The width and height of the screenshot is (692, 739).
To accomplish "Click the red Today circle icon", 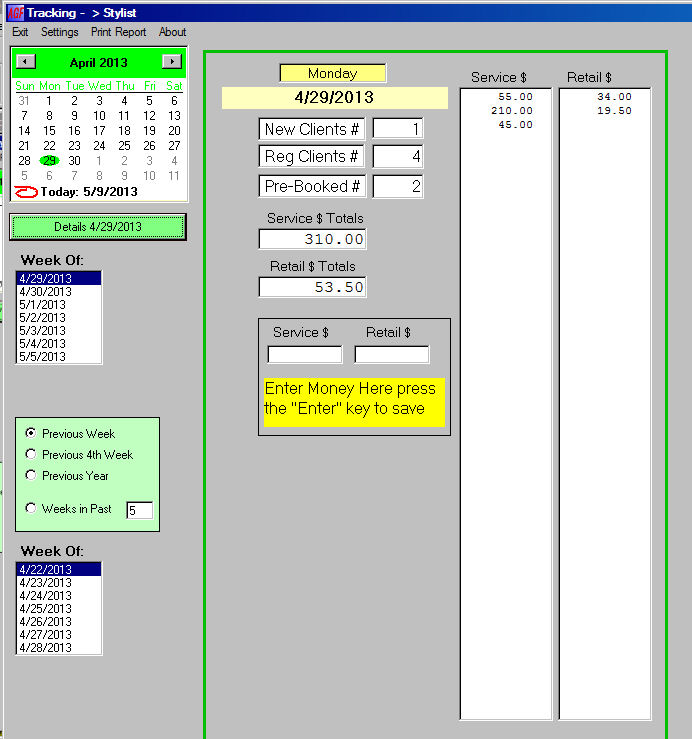I will click(x=27, y=192).
